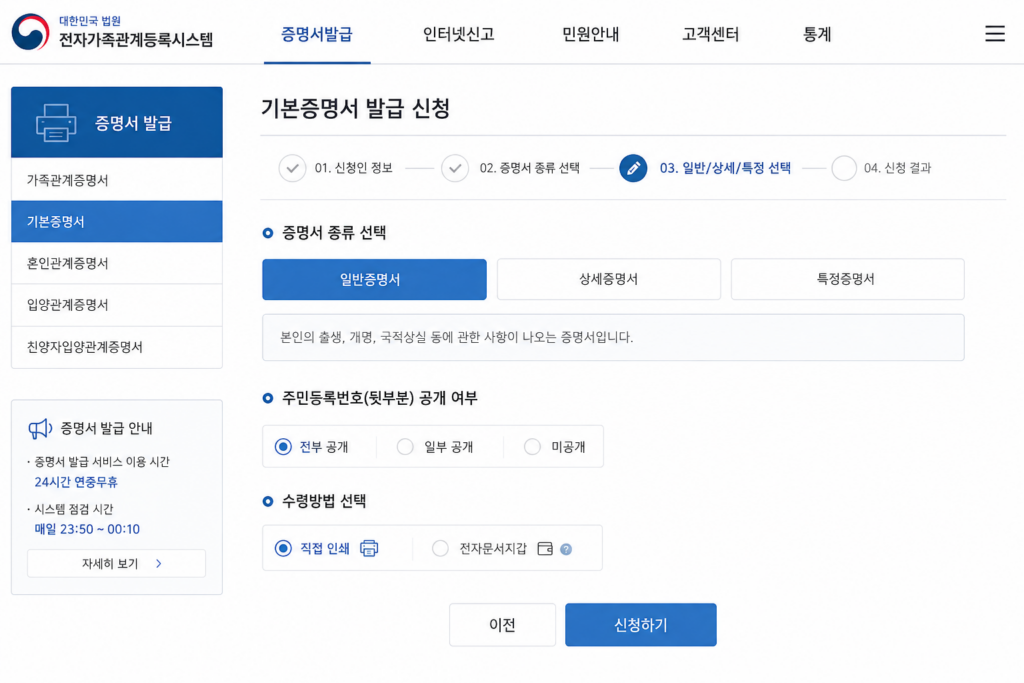Screen dimensions: 1024x683
Task: Select 입양관계증명서 in the sidebar
Action: (x=117, y=305)
